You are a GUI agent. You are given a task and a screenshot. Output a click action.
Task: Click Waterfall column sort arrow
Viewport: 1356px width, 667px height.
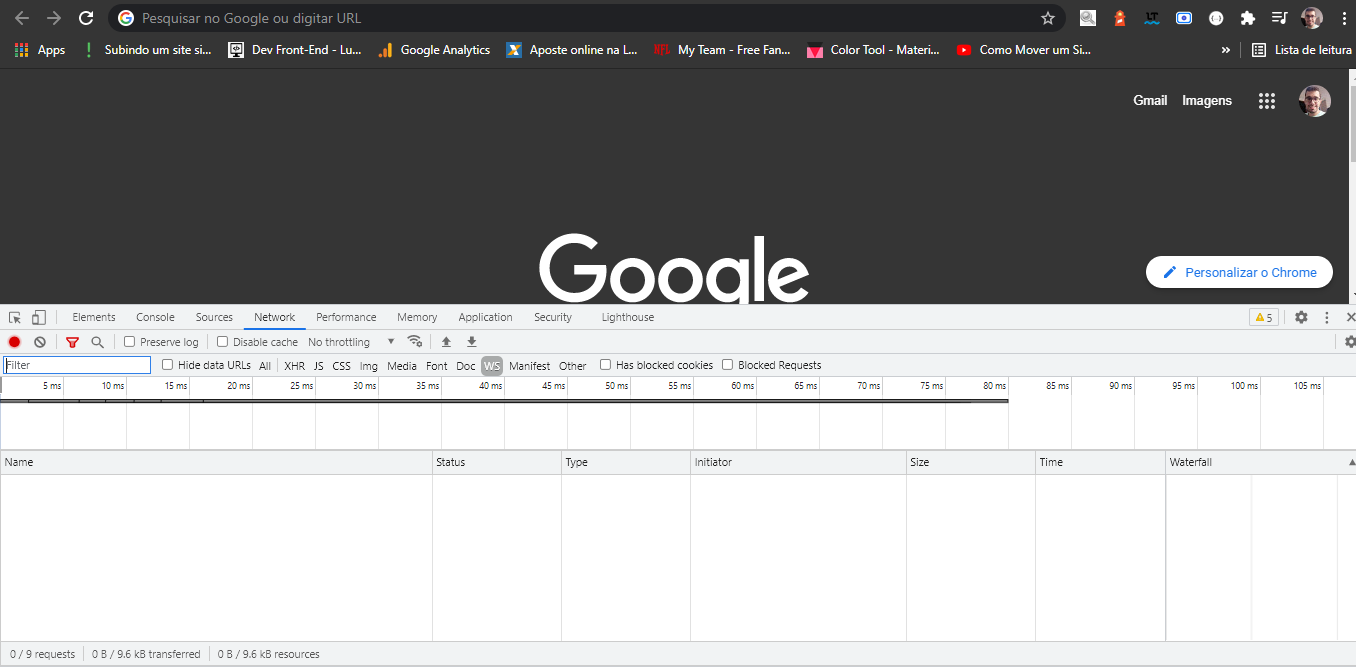[x=1351, y=463]
